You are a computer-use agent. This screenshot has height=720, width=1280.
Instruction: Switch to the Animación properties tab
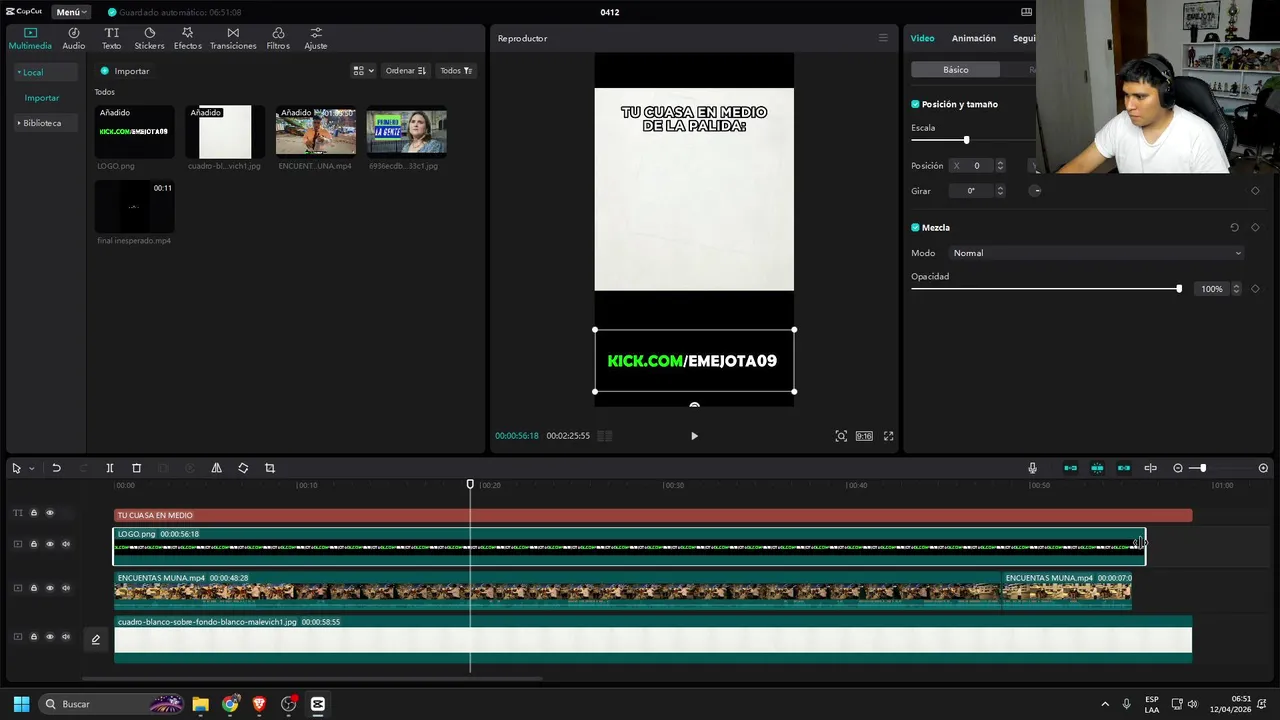pos(974,38)
